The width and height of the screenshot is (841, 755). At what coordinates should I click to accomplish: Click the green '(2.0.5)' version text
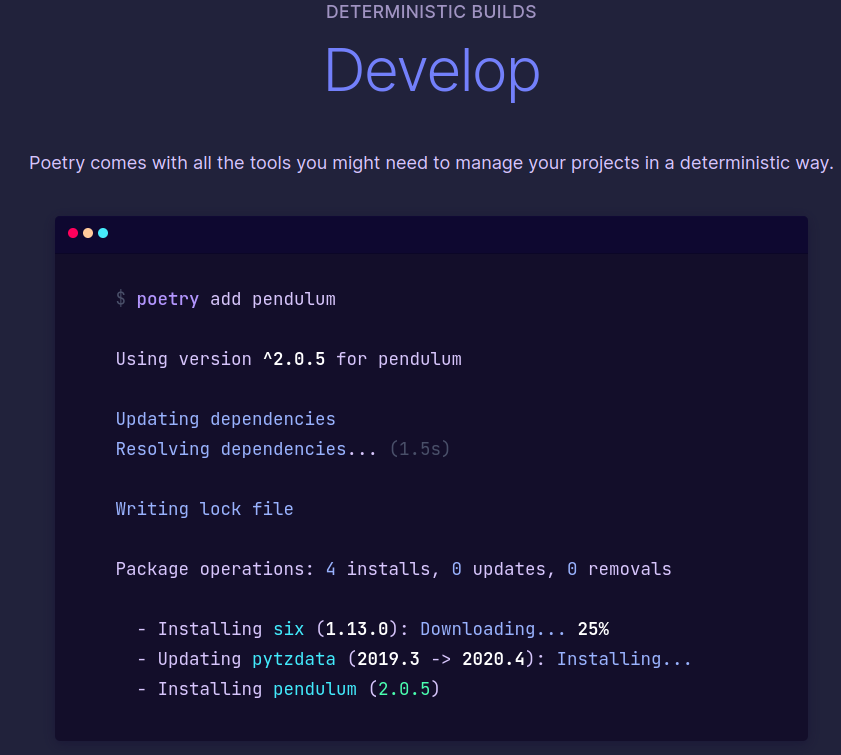click(x=404, y=689)
